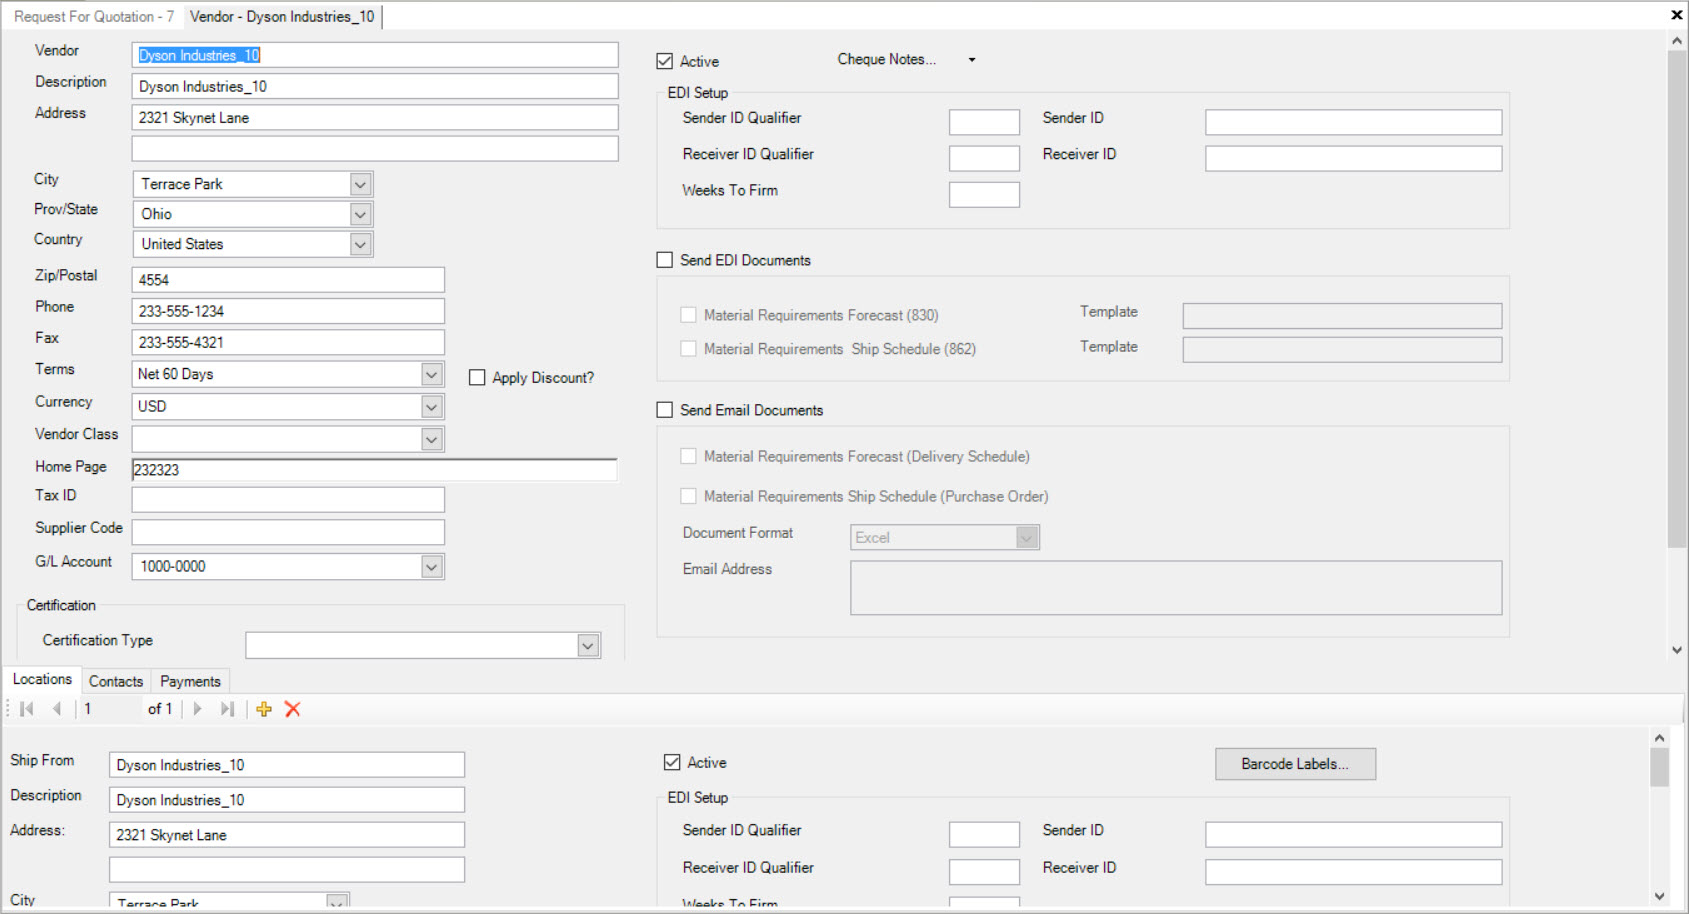Click the Supplier Code field
The image size is (1689, 914).
(288, 532)
